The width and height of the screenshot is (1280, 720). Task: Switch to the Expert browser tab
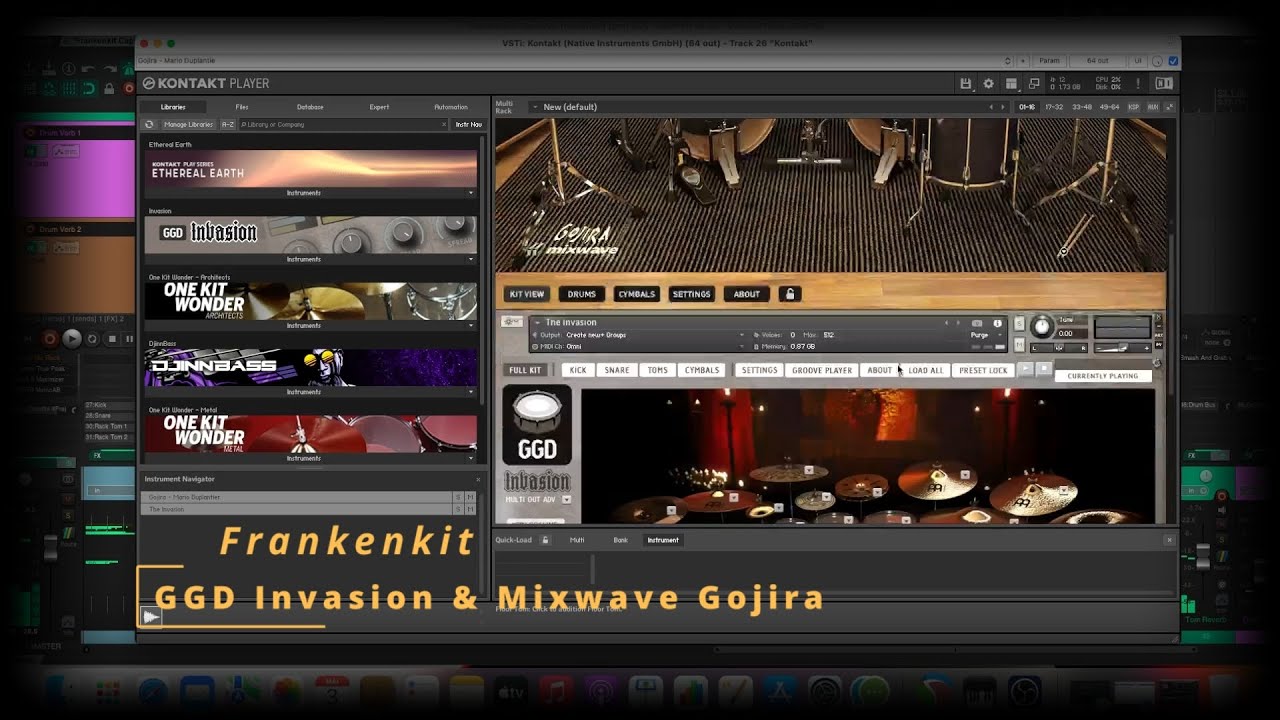pyautogui.click(x=379, y=107)
